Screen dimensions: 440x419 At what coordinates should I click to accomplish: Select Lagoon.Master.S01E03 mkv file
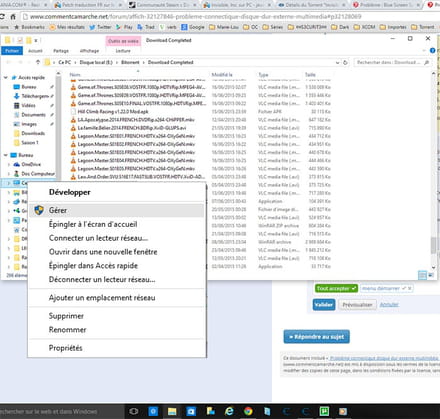[136, 152]
